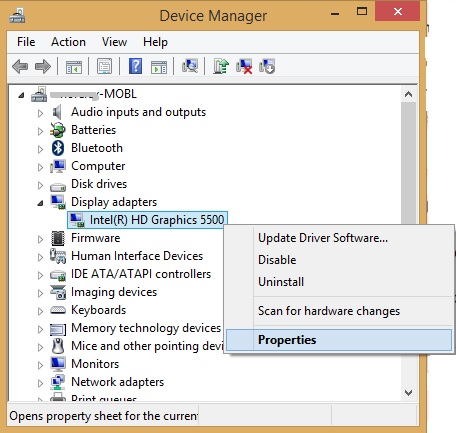This screenshot has height=433, width=456.
Task: Click the Human Interface Devices icon
Action: coord(58,256)
